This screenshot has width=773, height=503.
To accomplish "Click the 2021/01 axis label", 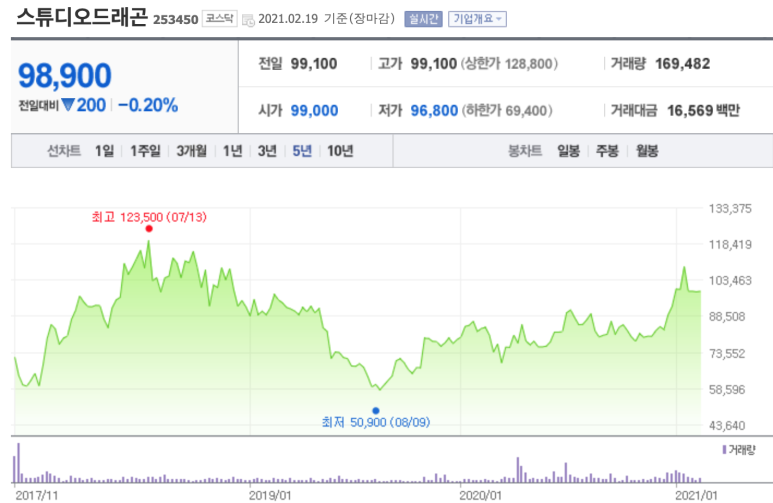I will 696,496.
